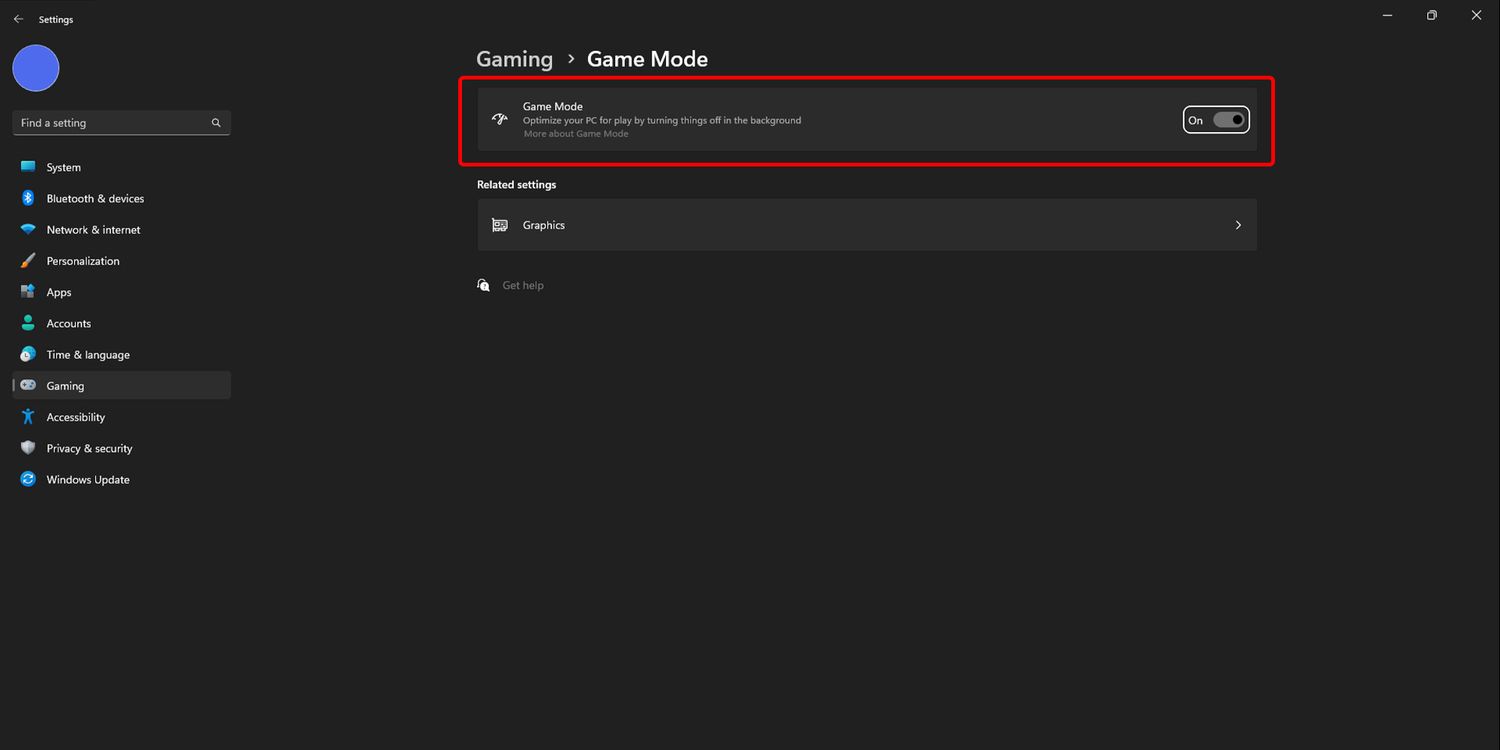Go back to Gaming via breadcrumb
1500x750 pixels.
pyautogui.click(x=514, y=59)
